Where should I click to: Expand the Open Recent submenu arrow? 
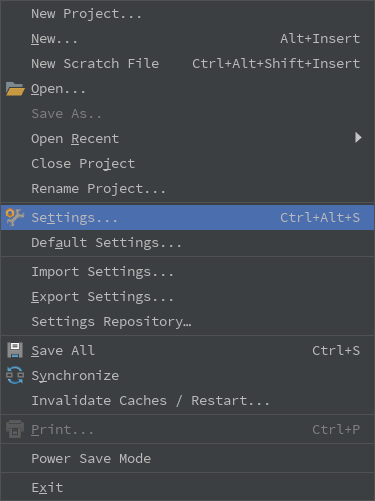tap(358, 138)
